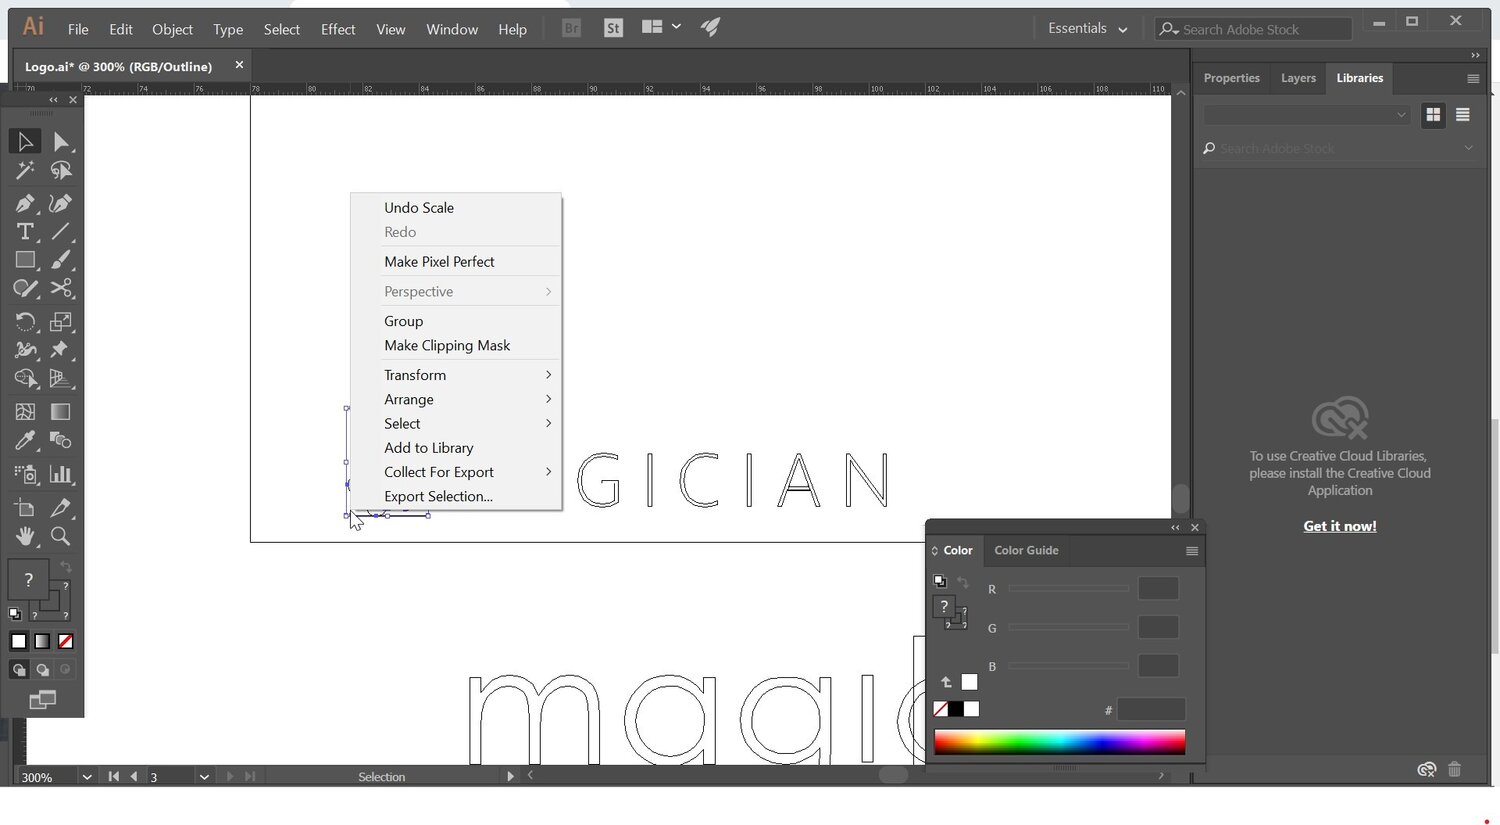Select the Rotate tool
The width and height of the screenshot is (1500, 825).
click(25, 322)
